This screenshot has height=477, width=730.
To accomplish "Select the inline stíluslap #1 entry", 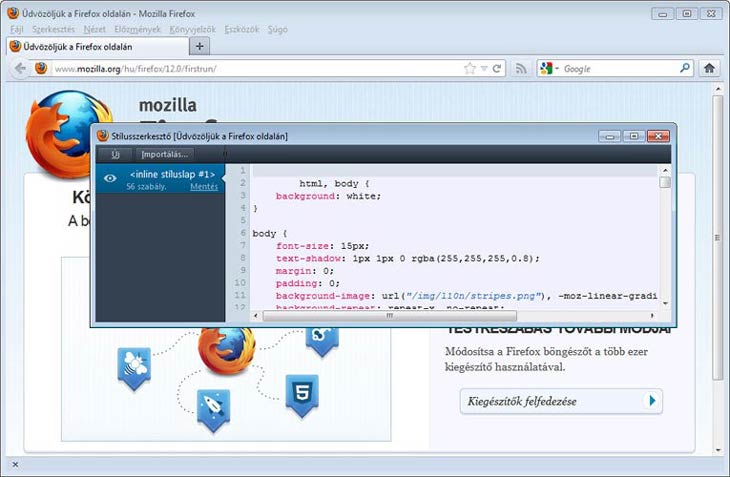I will point(160,179).
